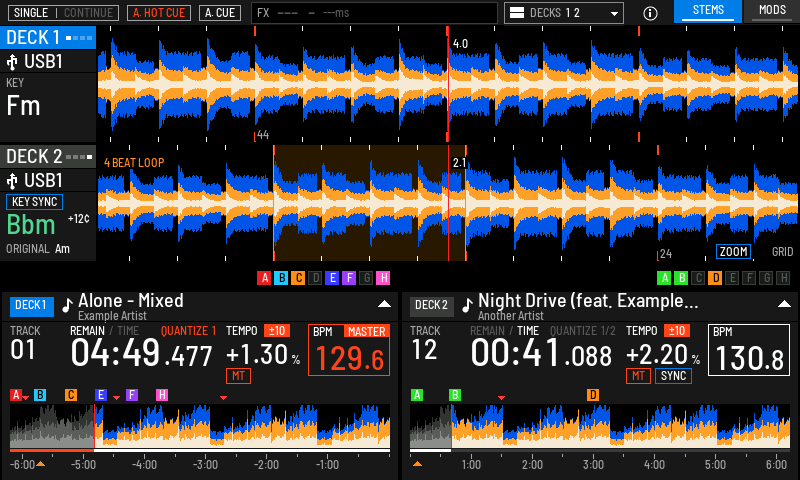Image resolution: width=800 pixels, height=480 pixels.
Task: Select gray hot cue H for Deck 2
Action: click(x=784, y=278)
